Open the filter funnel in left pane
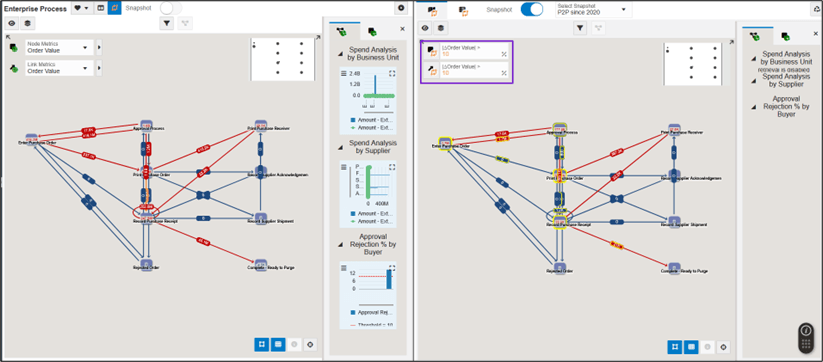Image resolution: width=823 pixels, height=362 pixels. click(x=166, y=23)
